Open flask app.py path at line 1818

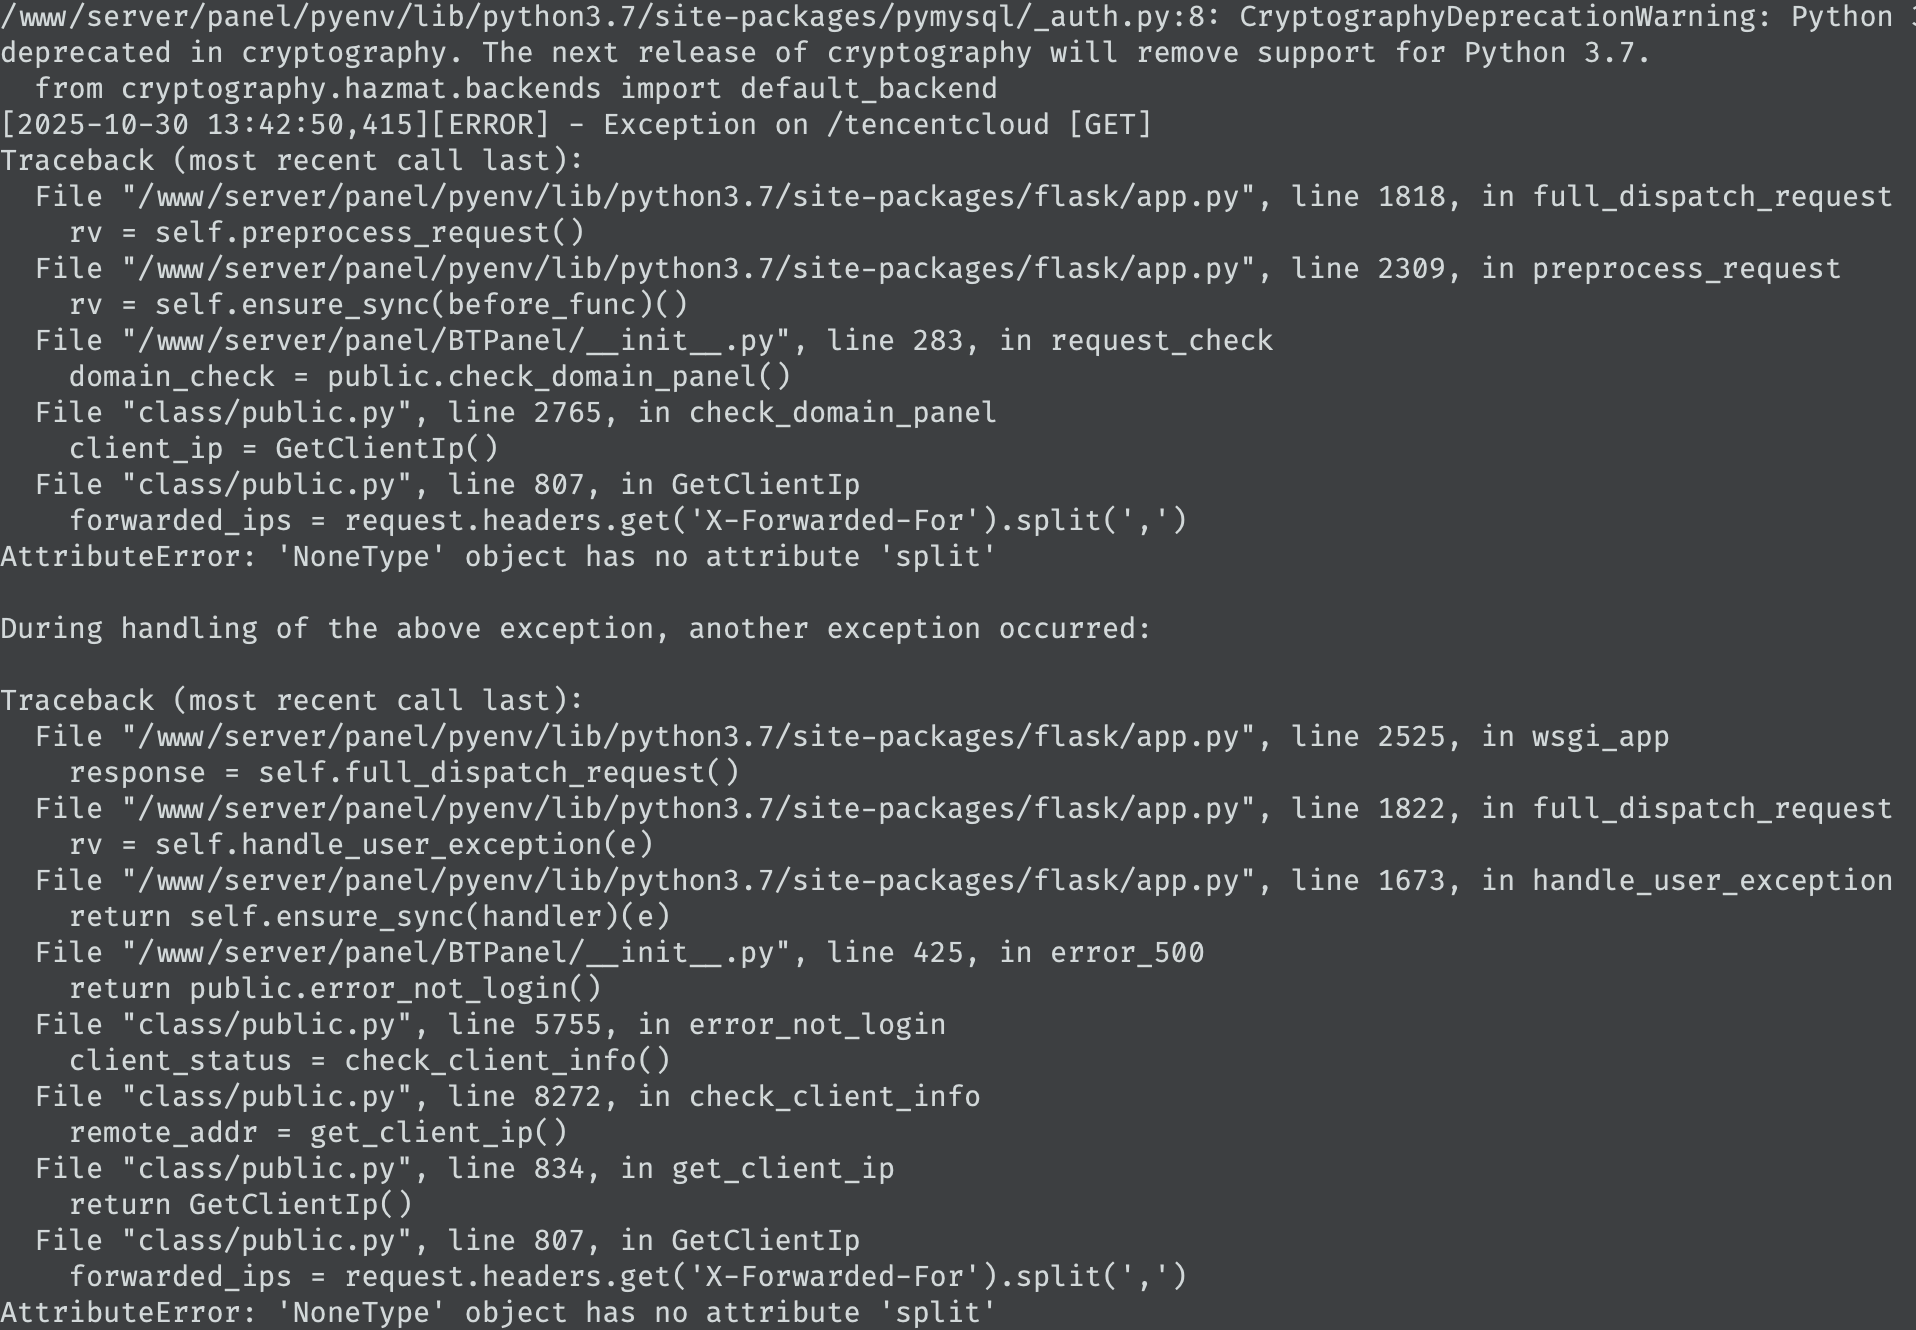coord(688,197)
